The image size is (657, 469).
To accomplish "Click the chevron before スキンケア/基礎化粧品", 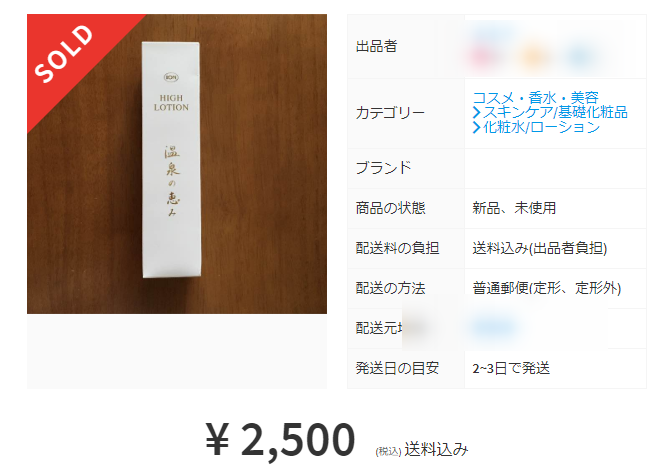I will pos(476,113).
